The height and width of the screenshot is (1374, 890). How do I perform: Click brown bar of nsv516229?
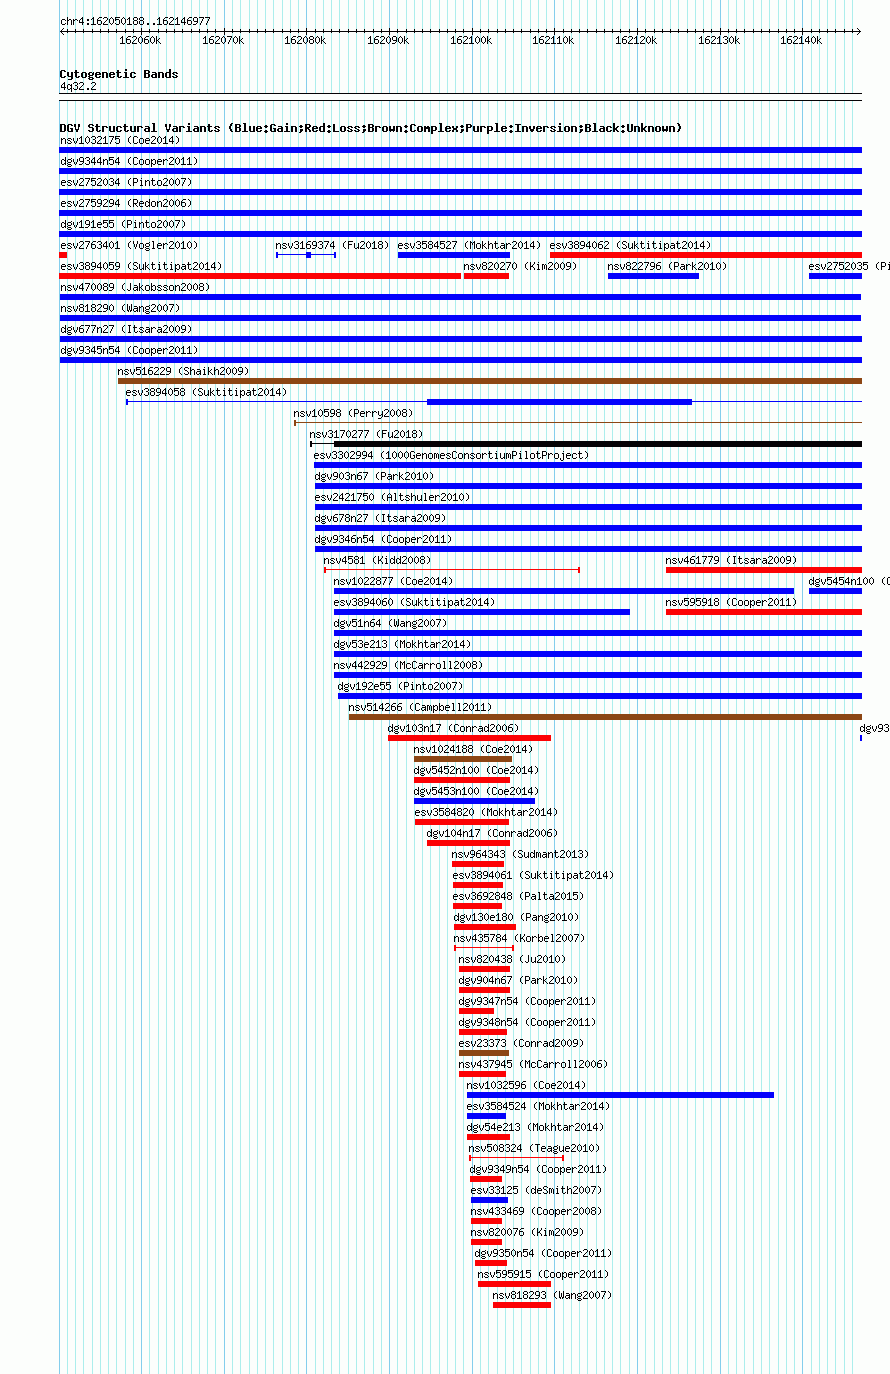coord(490,381)
